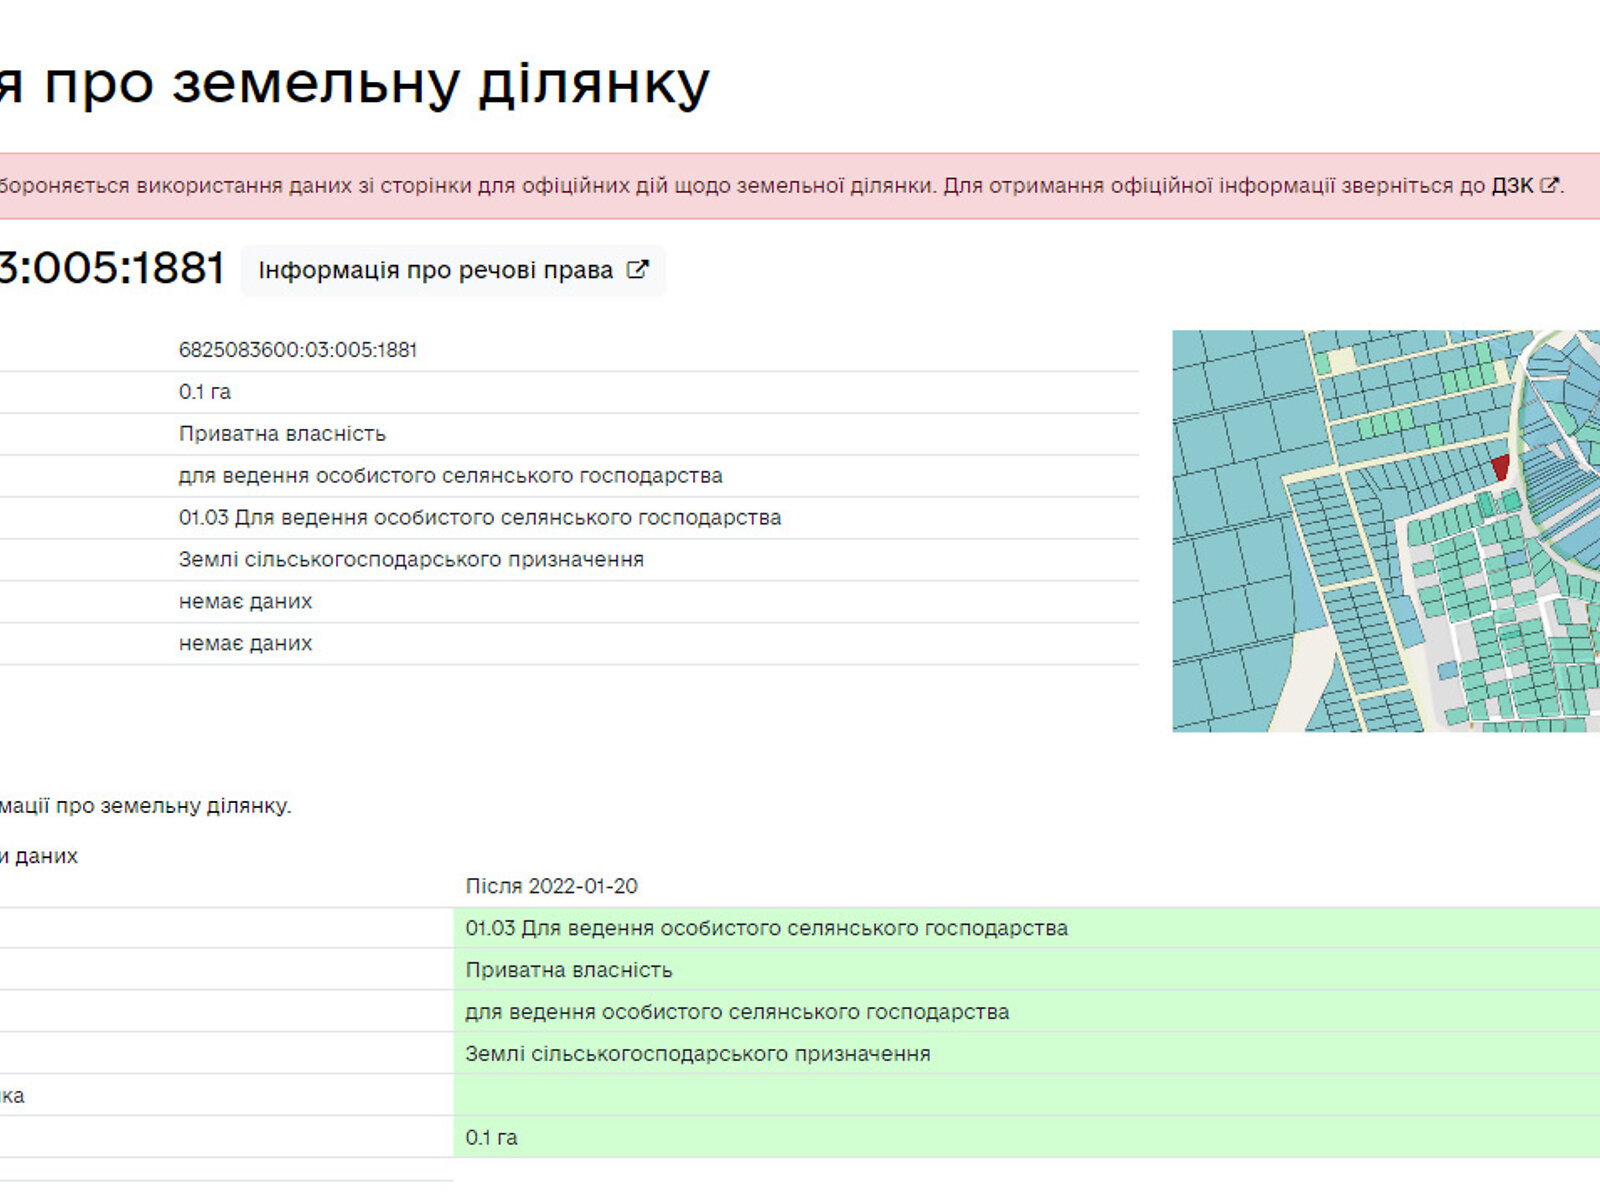
Task: Click для ведення особистого селянського господарства in upper table
Action: (x=451, y=476)
